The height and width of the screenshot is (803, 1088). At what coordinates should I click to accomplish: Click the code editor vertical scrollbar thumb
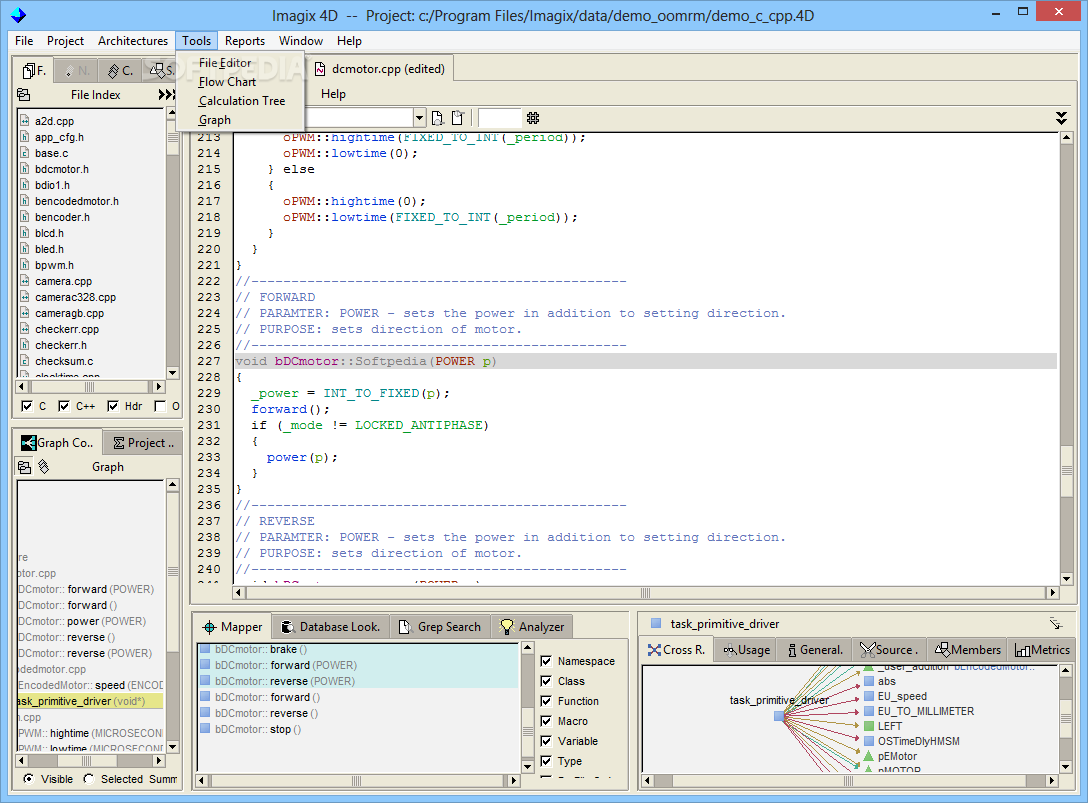(1066, 471)
